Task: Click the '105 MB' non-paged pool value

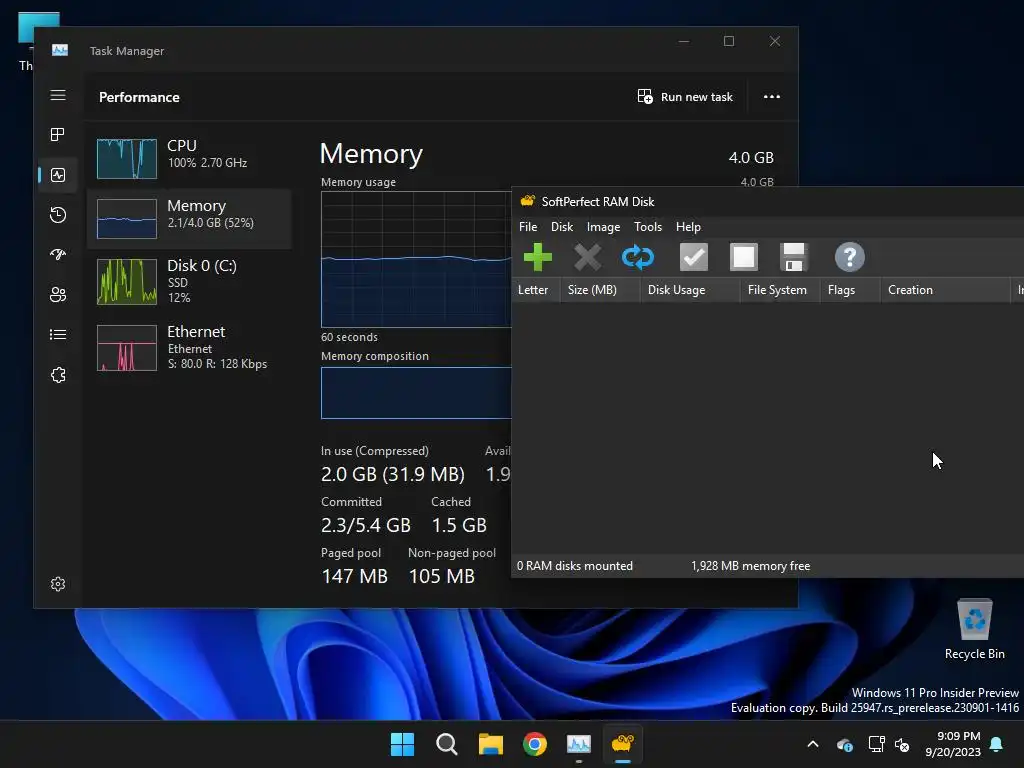Action: point(441,576)
